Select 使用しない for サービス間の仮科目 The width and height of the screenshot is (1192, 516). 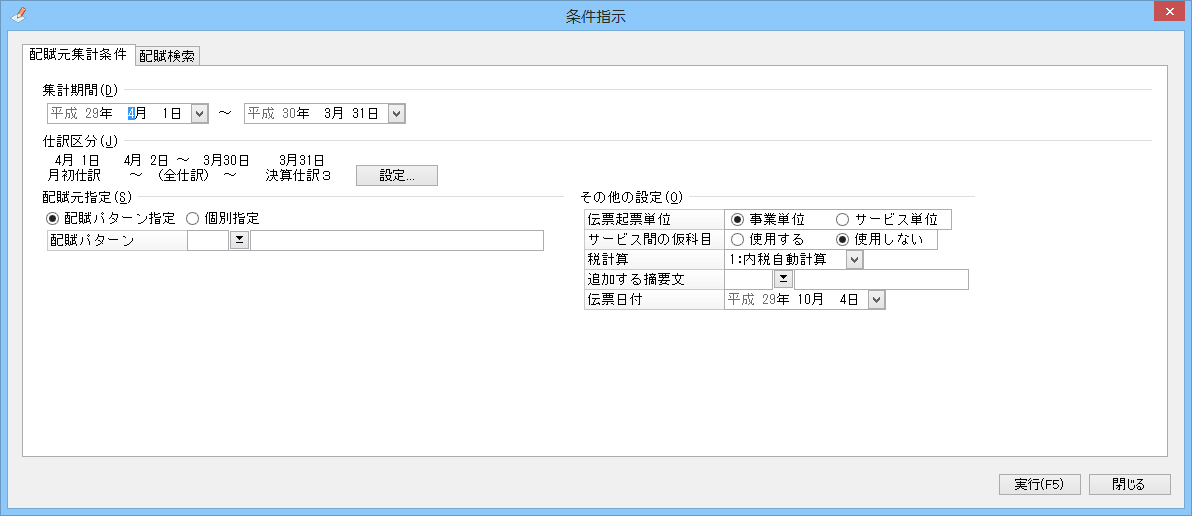click(x=842, y=239)
